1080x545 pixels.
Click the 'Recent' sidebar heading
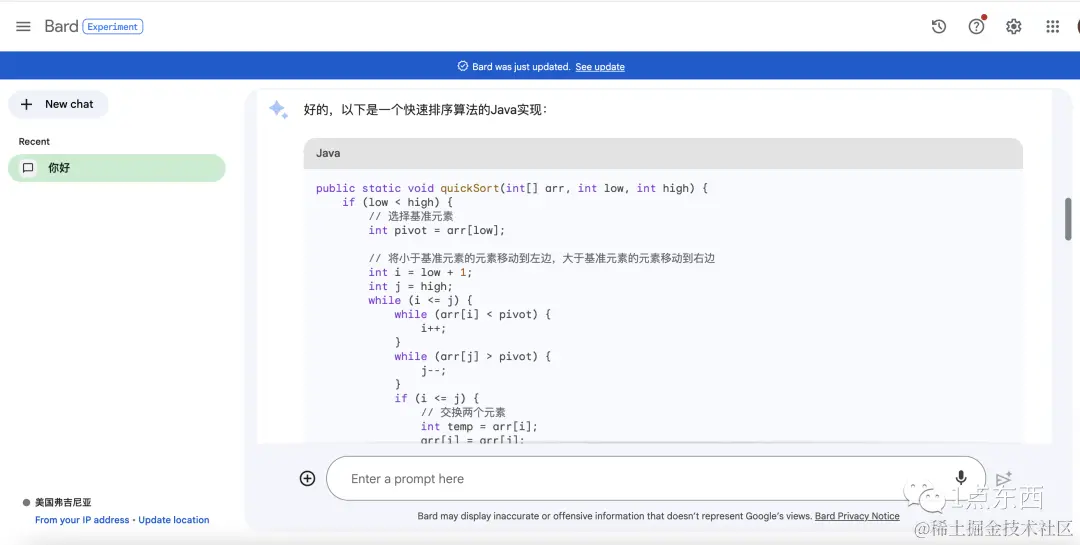coord(34,141)
